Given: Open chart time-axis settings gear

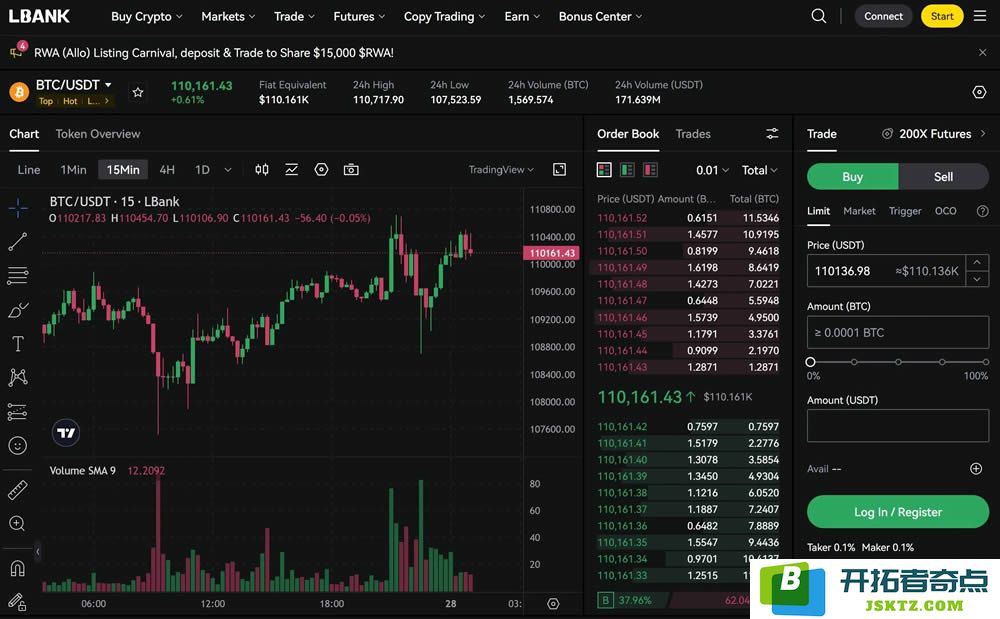Looking at the screenshot, I should pyautogui.click(x=553, y=604).
